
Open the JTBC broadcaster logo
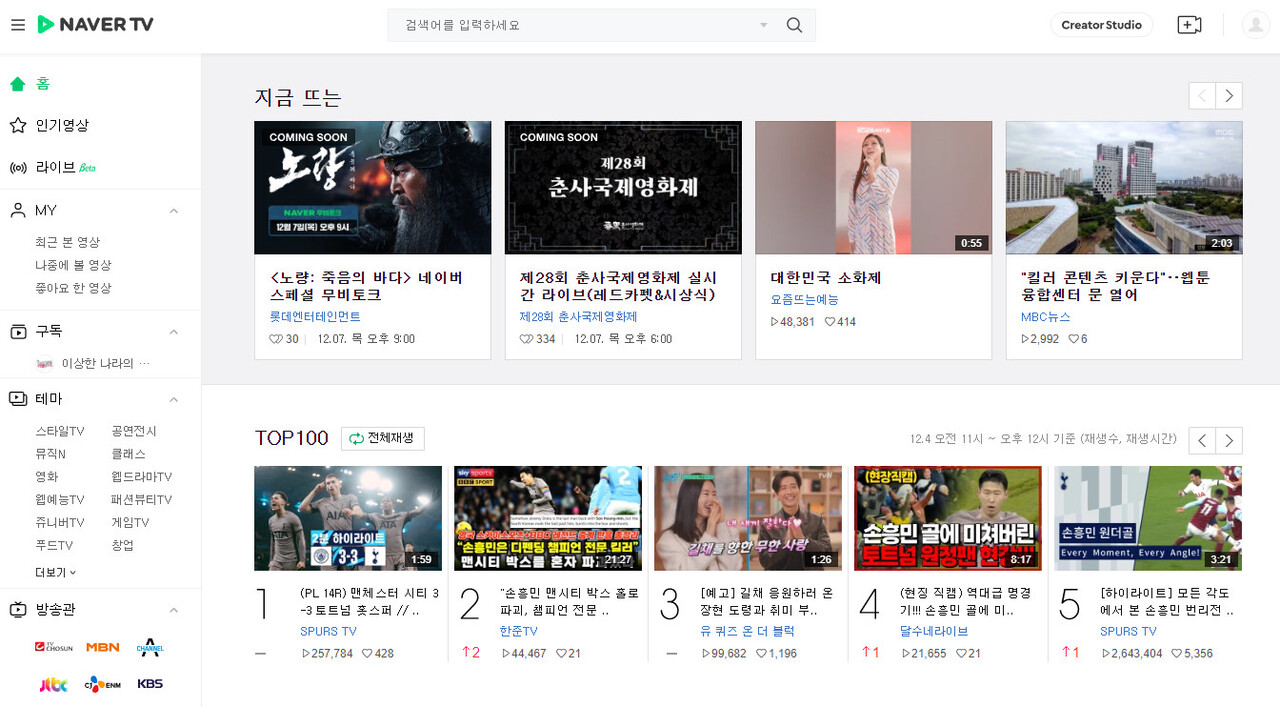[54, 684]
